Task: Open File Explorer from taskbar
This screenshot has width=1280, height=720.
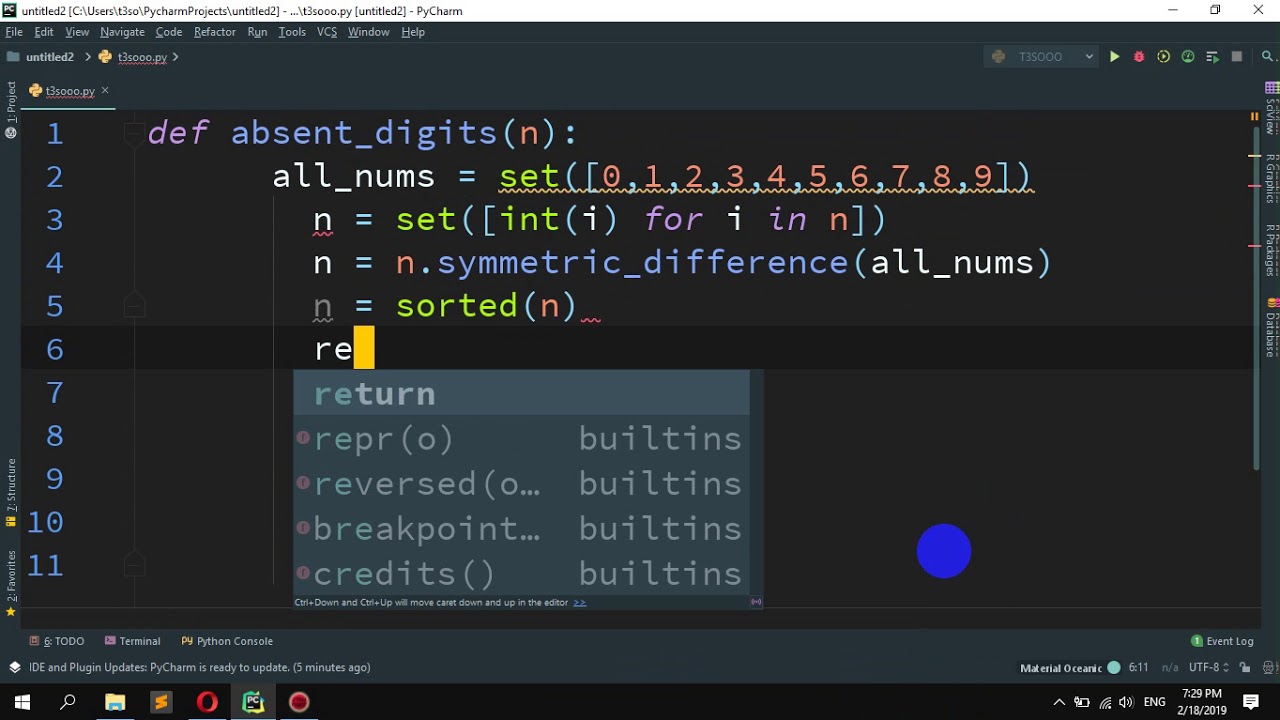Action: coord(115,702)
